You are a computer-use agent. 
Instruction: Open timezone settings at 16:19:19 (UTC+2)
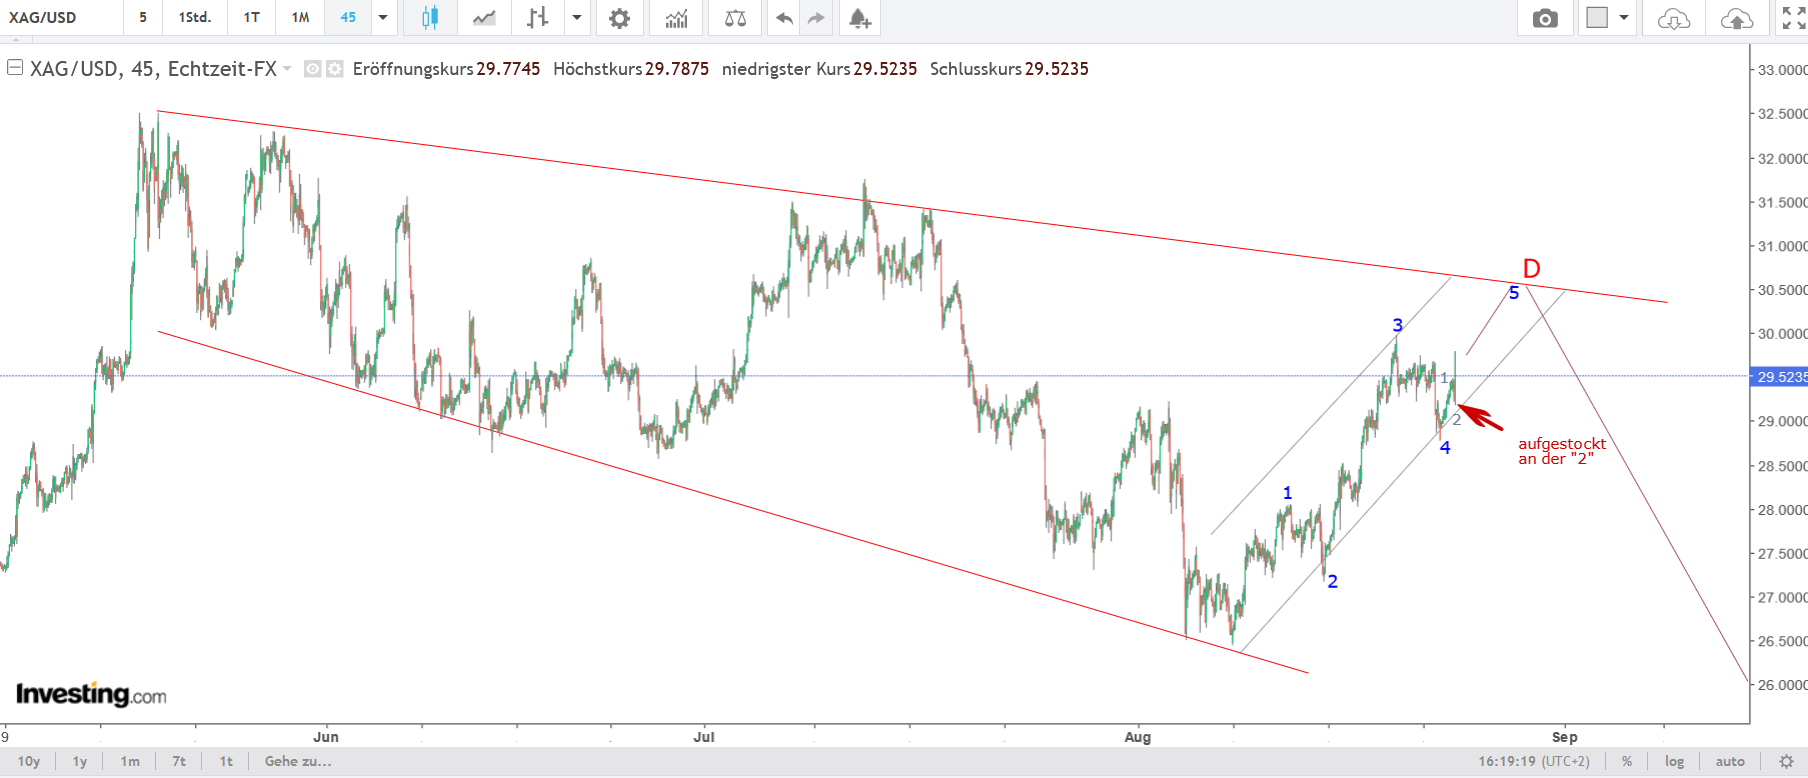click(x=1534, y=762)
